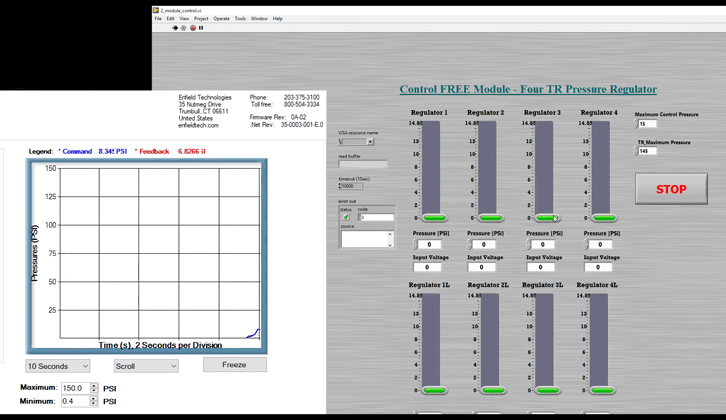Image resolution: width=726 pixels, height=420 pixels.
Task: Click the Run Continuously toolbar icon
Action: coord(183,28)
